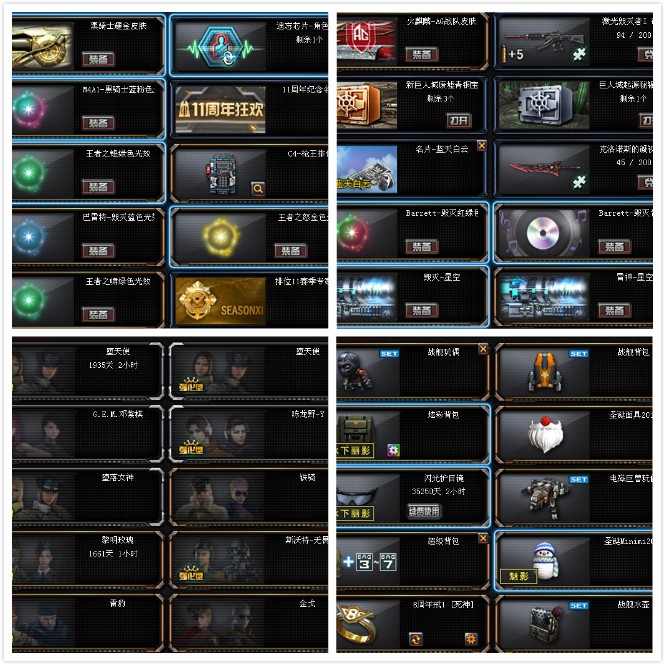Click the BAG 3 icon in 超级背包
The width and height of the screenshot is (665, 665).
(364, 562)
